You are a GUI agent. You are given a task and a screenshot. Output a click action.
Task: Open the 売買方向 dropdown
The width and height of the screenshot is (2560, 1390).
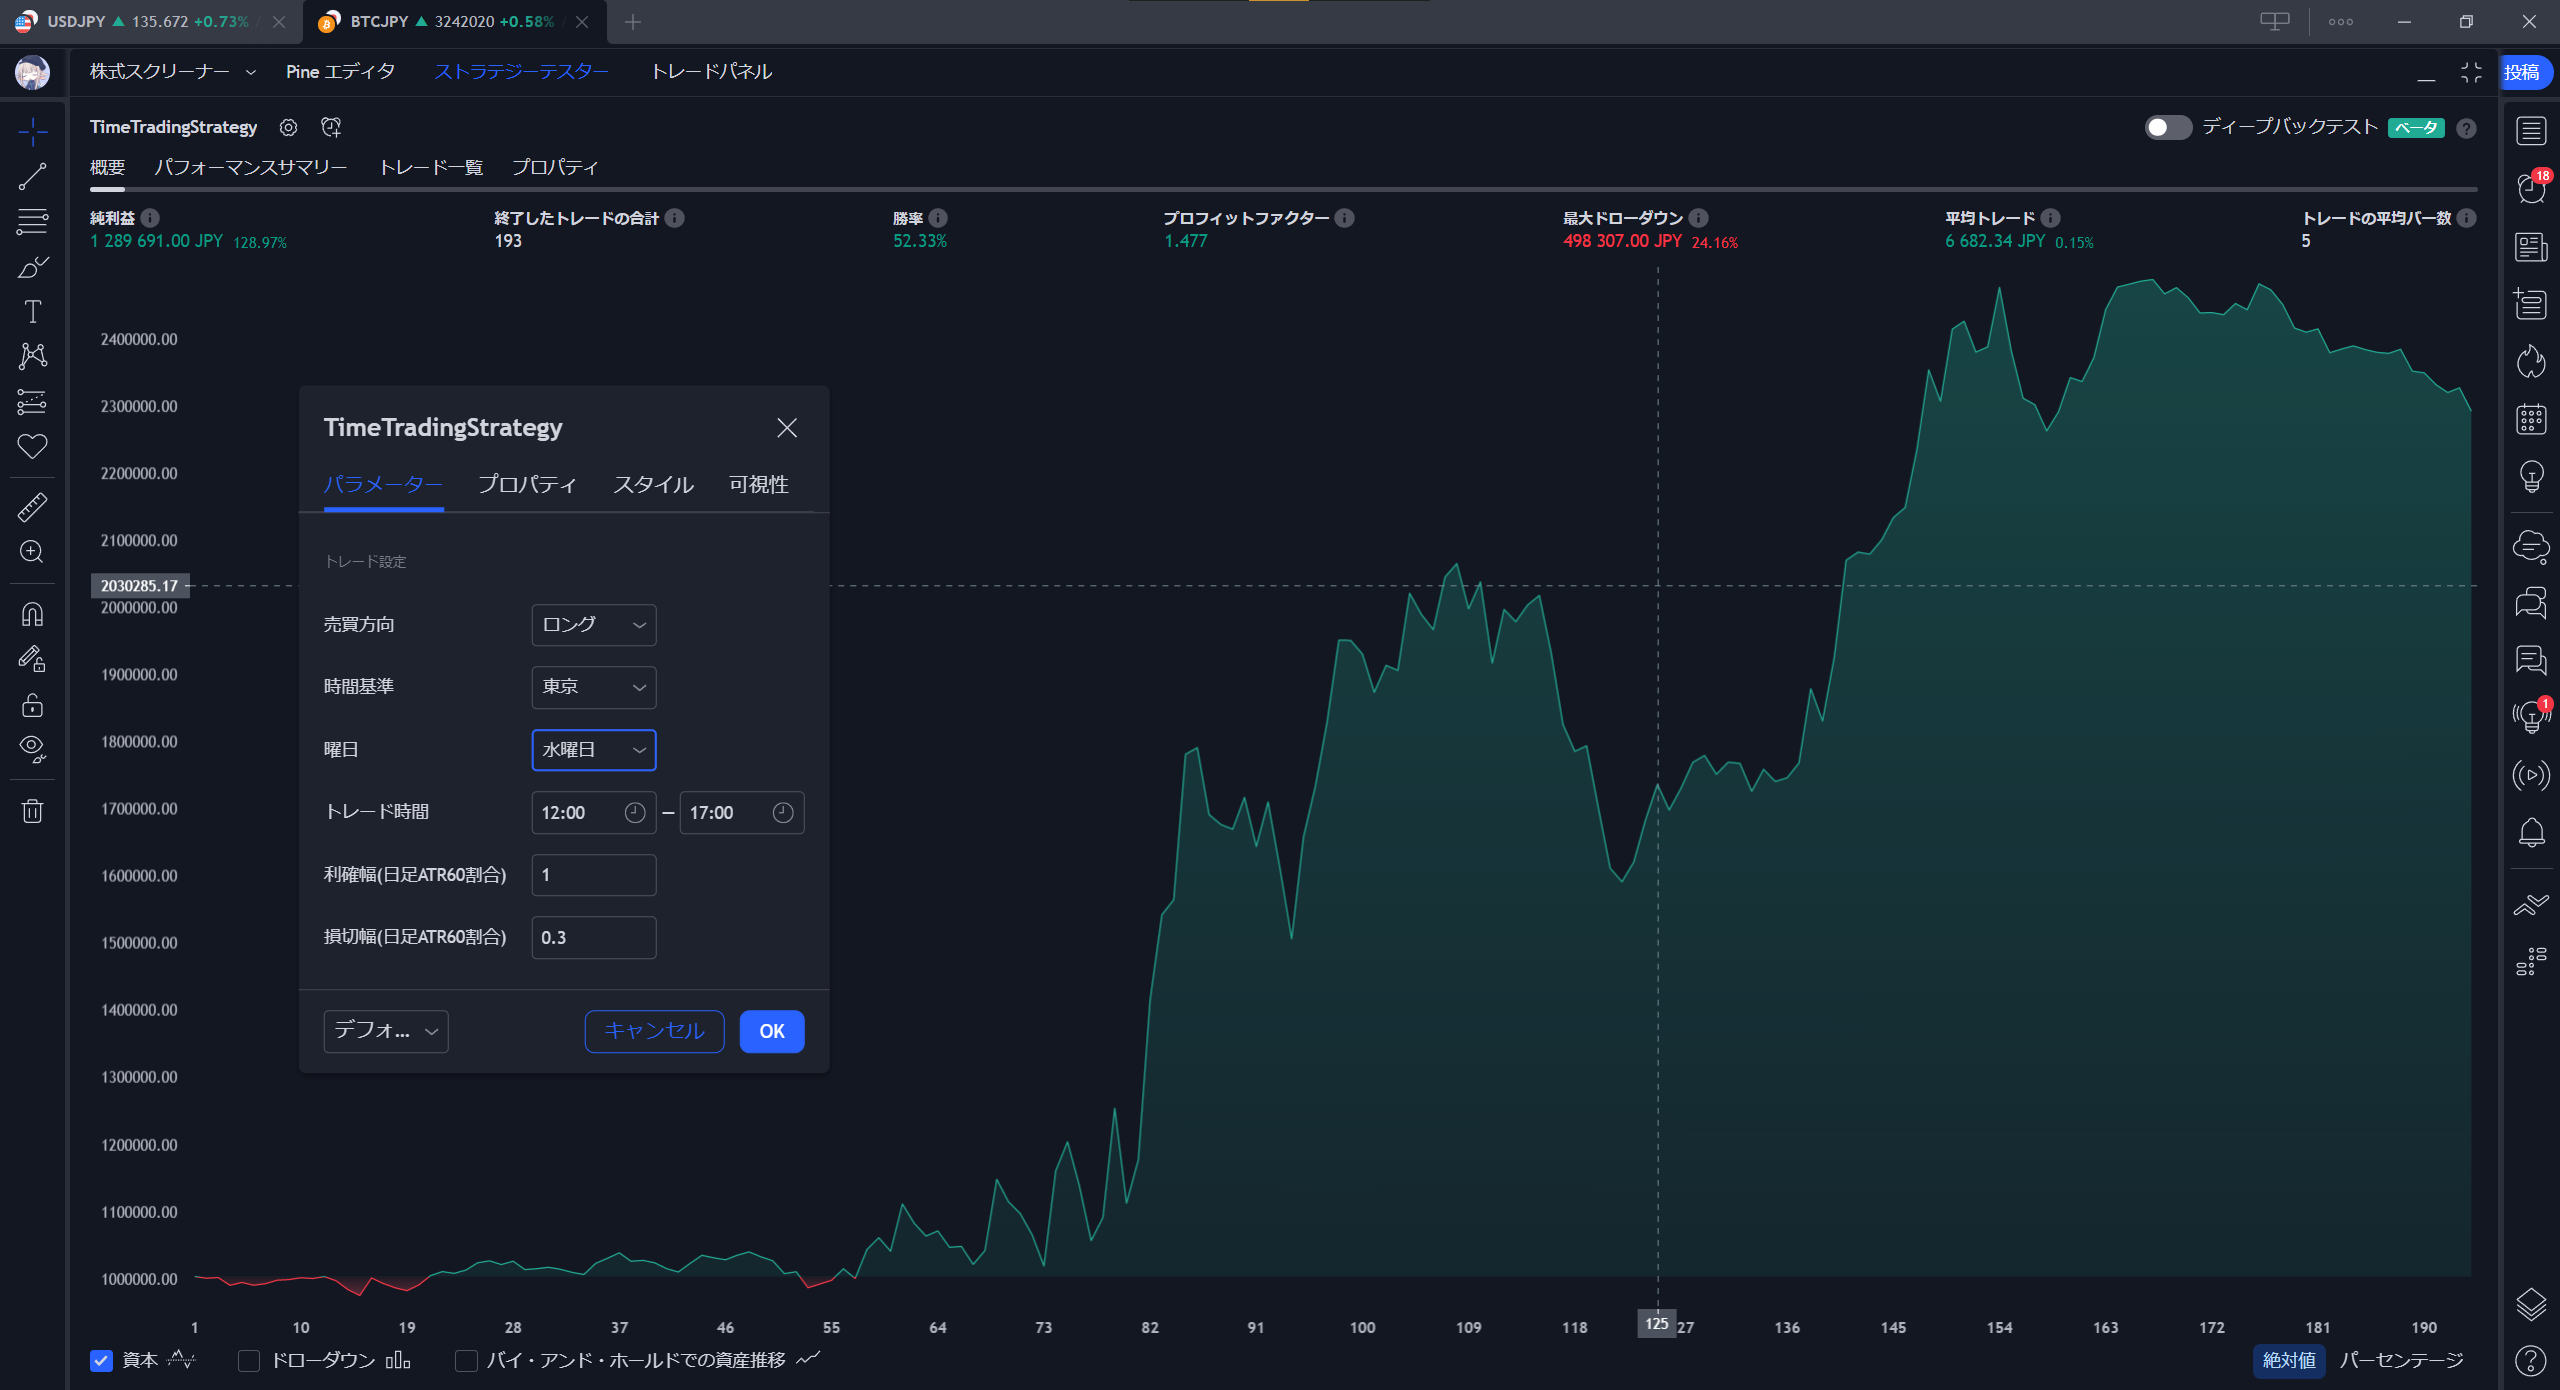pyautogui.click(x=593, y=625)
